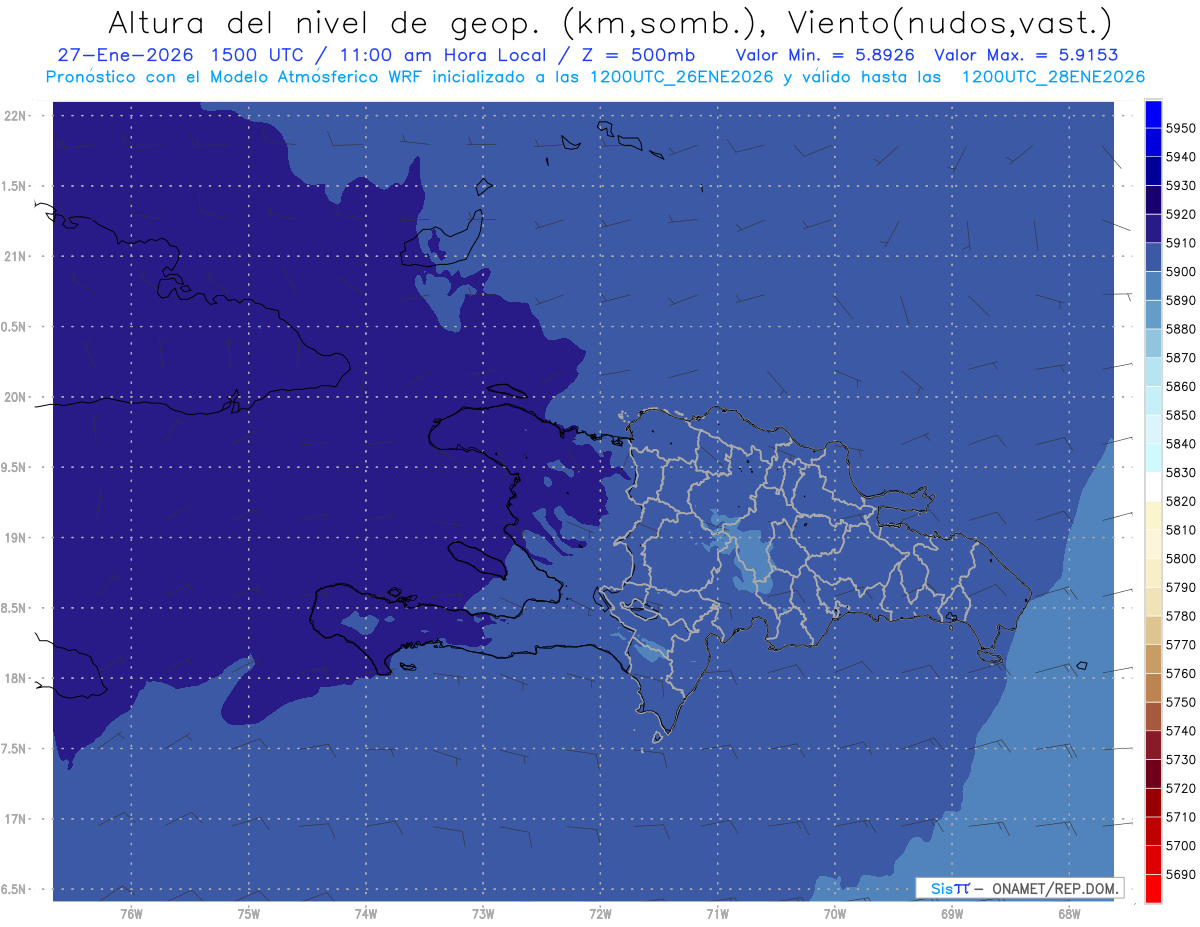1200x927 pixels.
Task: Click the '70W' longitude label
Action: coord(835,913)
